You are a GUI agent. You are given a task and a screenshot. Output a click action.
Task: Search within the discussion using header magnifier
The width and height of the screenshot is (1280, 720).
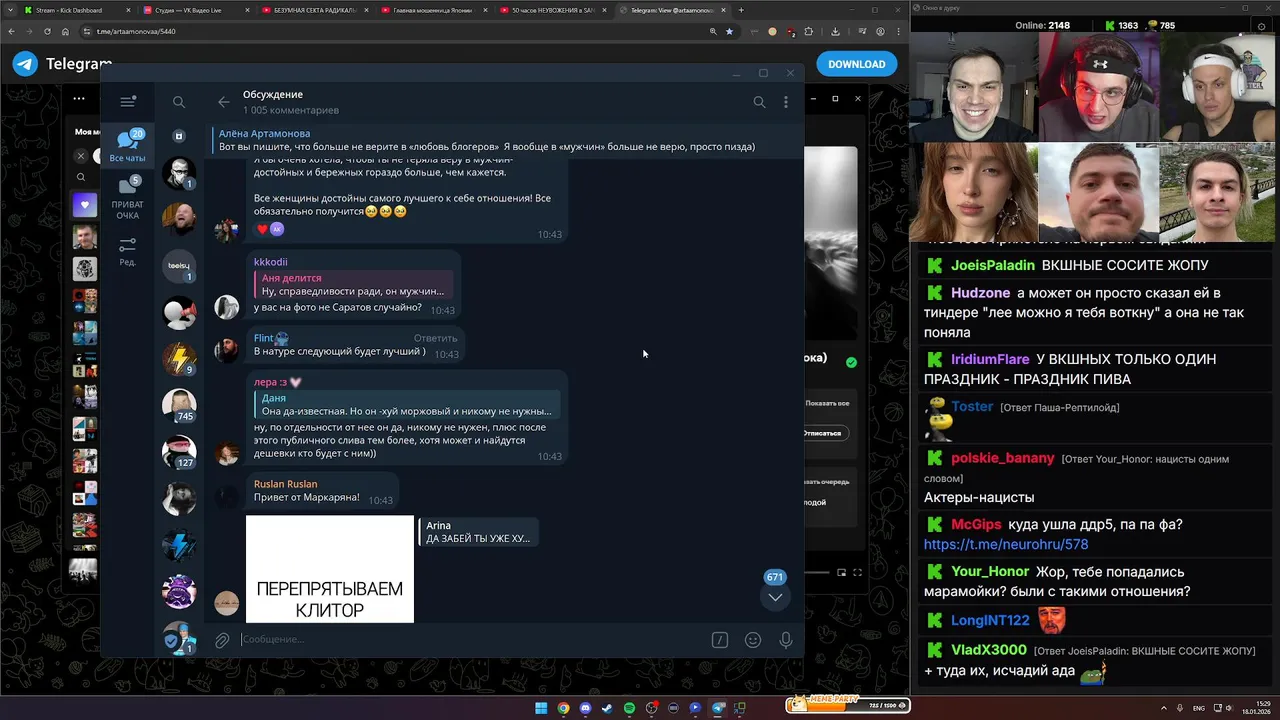tap(759, 102)
